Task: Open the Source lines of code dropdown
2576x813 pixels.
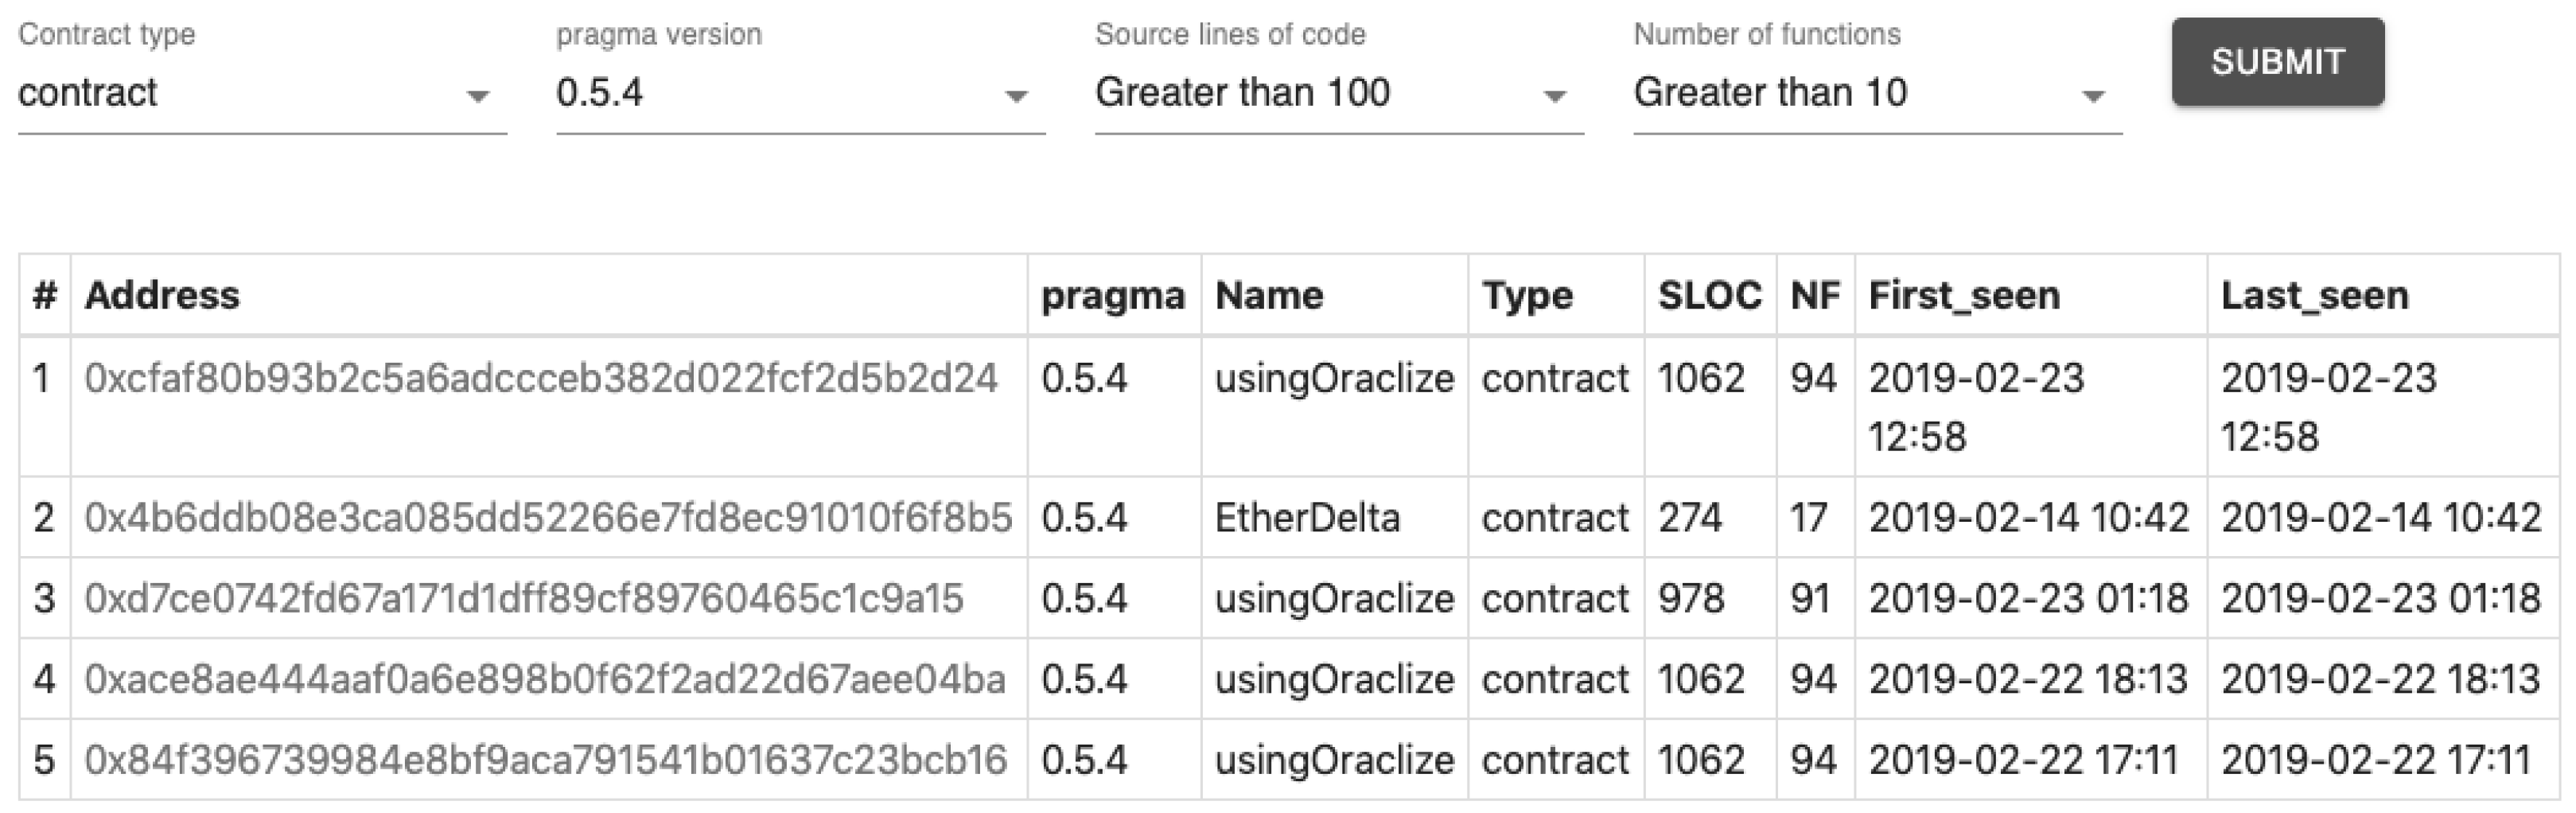Action: pyautogui.click(x=1337, y=93)
